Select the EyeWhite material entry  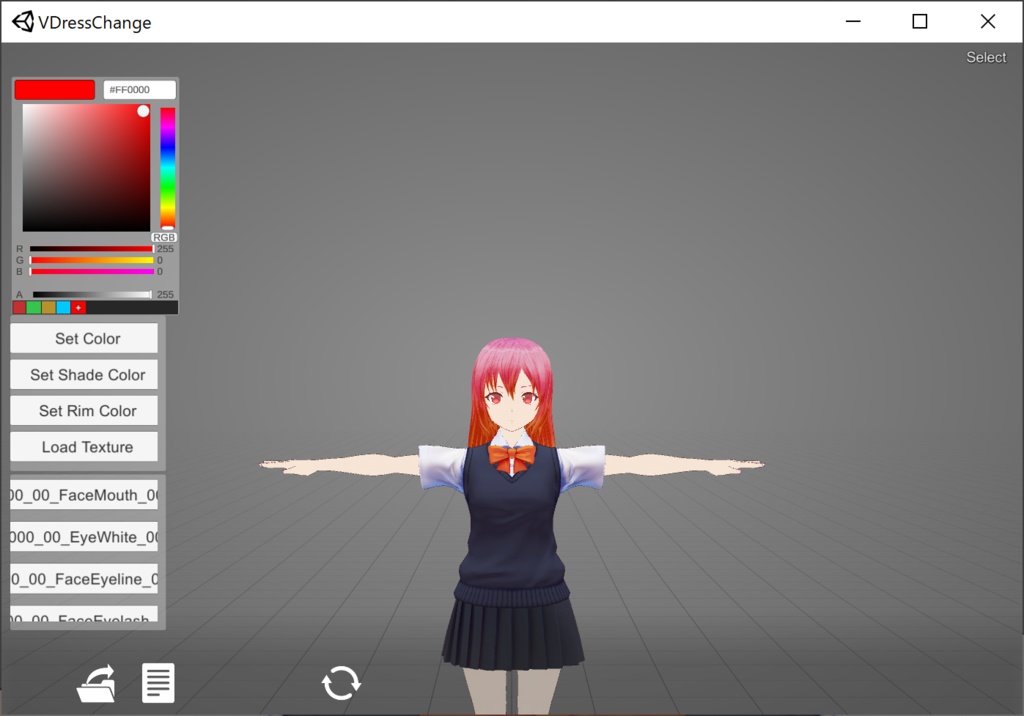coord(83,537)
